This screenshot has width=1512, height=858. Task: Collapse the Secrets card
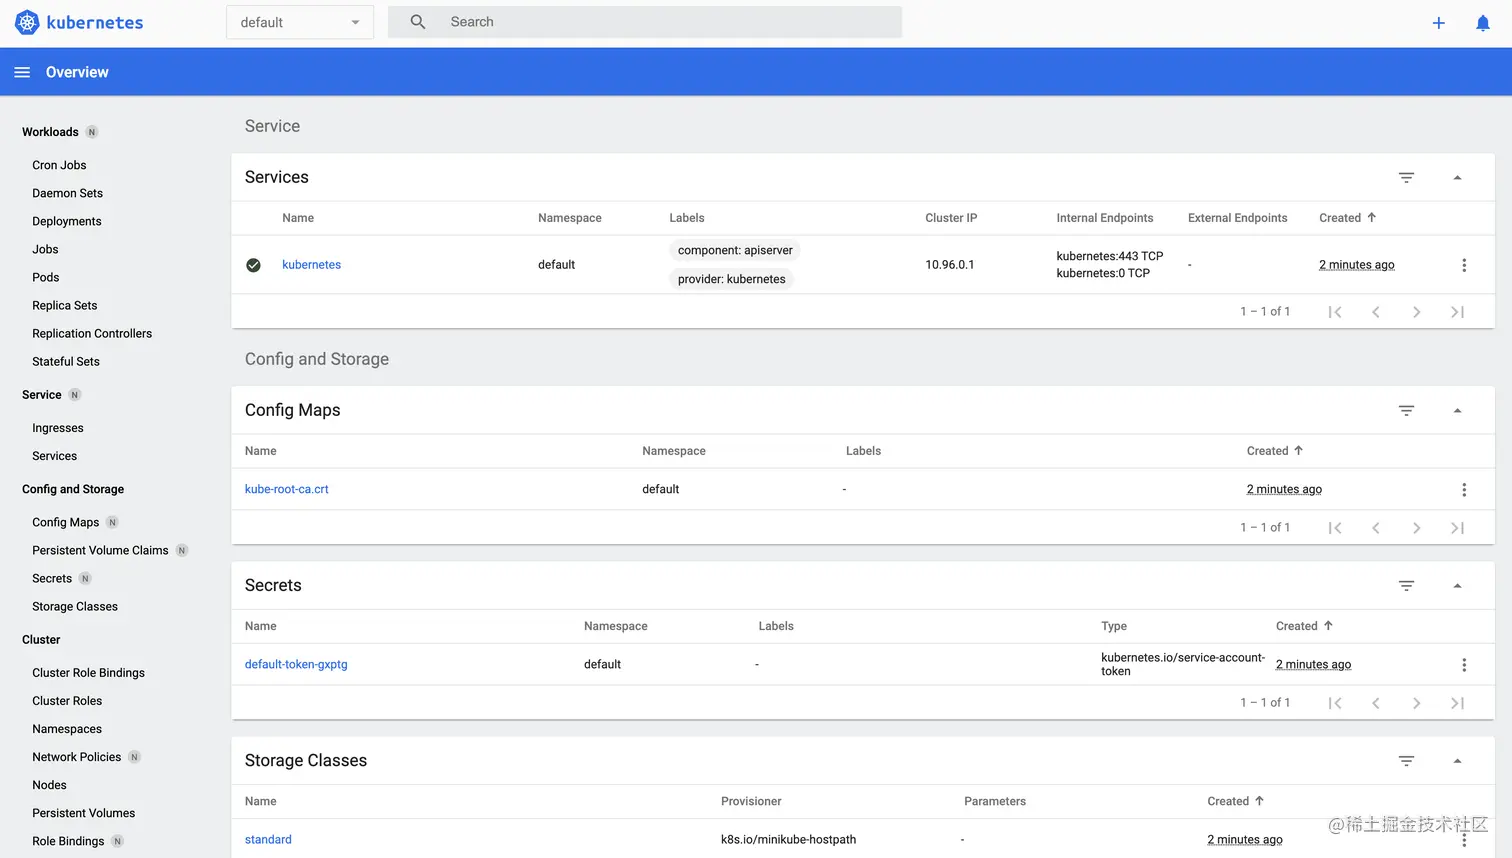pos(1457,586)
